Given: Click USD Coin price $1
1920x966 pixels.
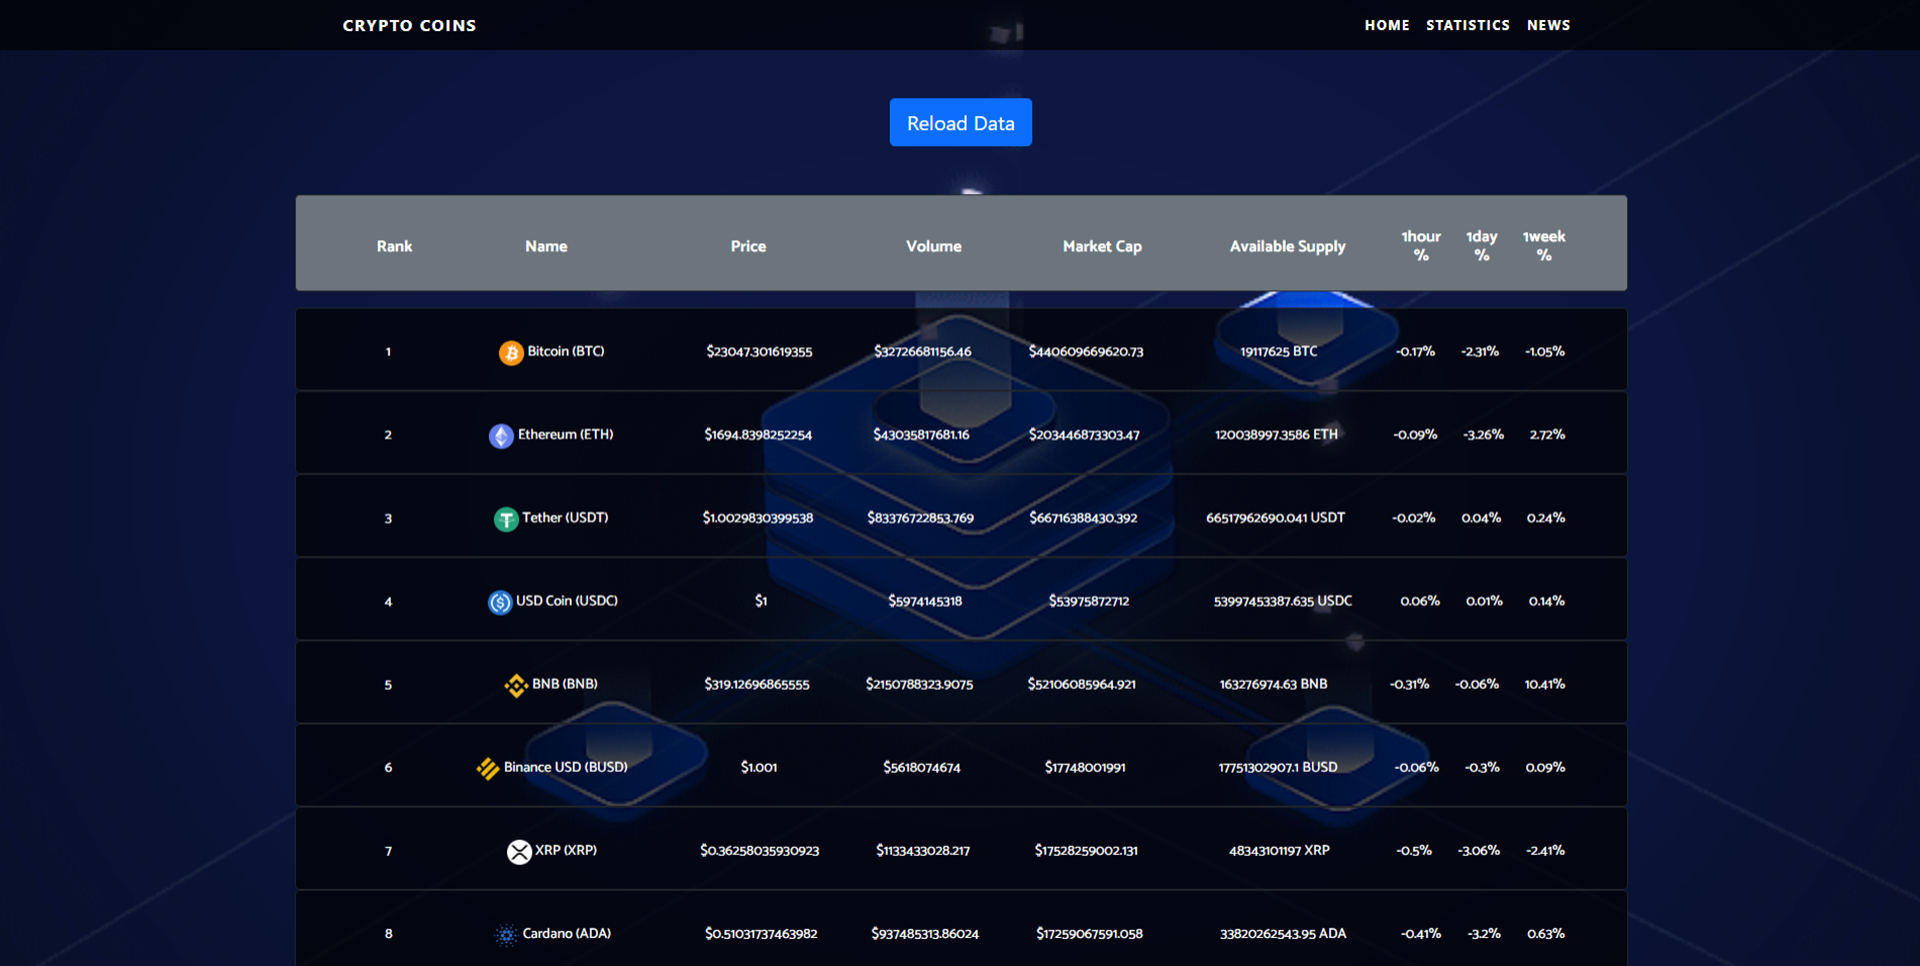Looking at the screenshot, I should [x=761, y=601].
